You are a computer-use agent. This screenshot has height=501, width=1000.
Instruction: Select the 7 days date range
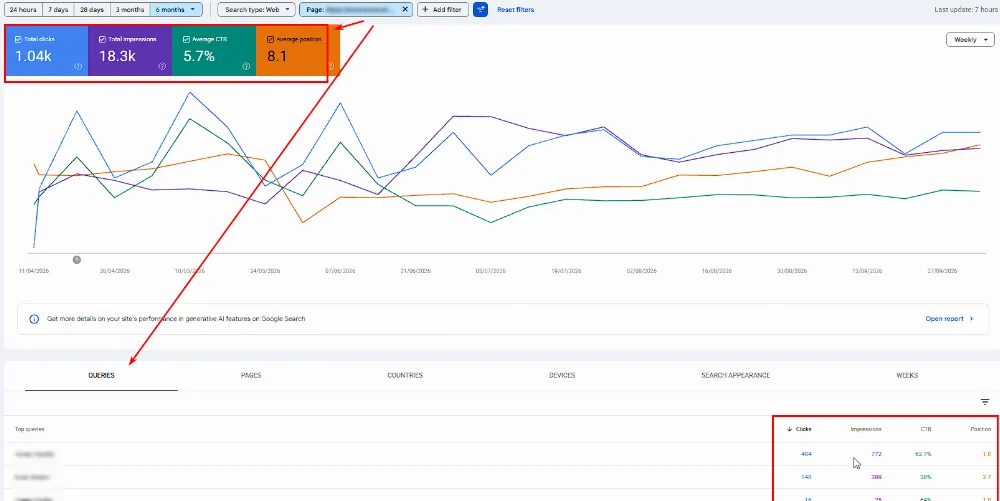tap(58, 10)
